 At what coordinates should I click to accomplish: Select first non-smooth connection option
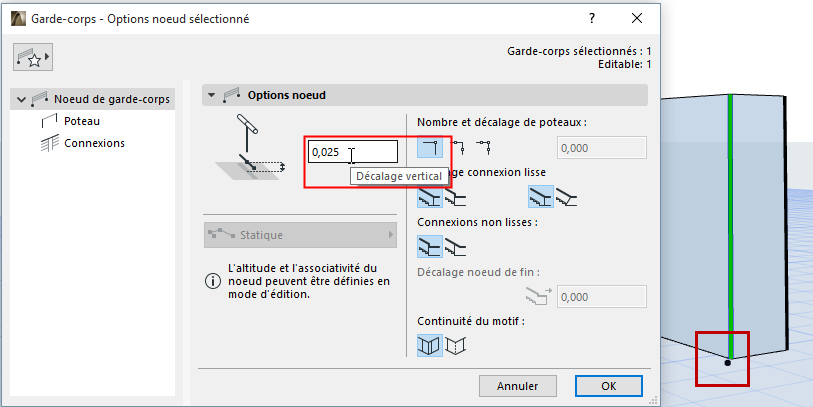[x=430, y=246]
